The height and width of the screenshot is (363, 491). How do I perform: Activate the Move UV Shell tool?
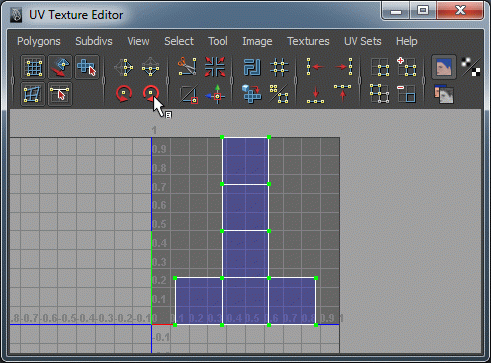(x=87, y=67)
